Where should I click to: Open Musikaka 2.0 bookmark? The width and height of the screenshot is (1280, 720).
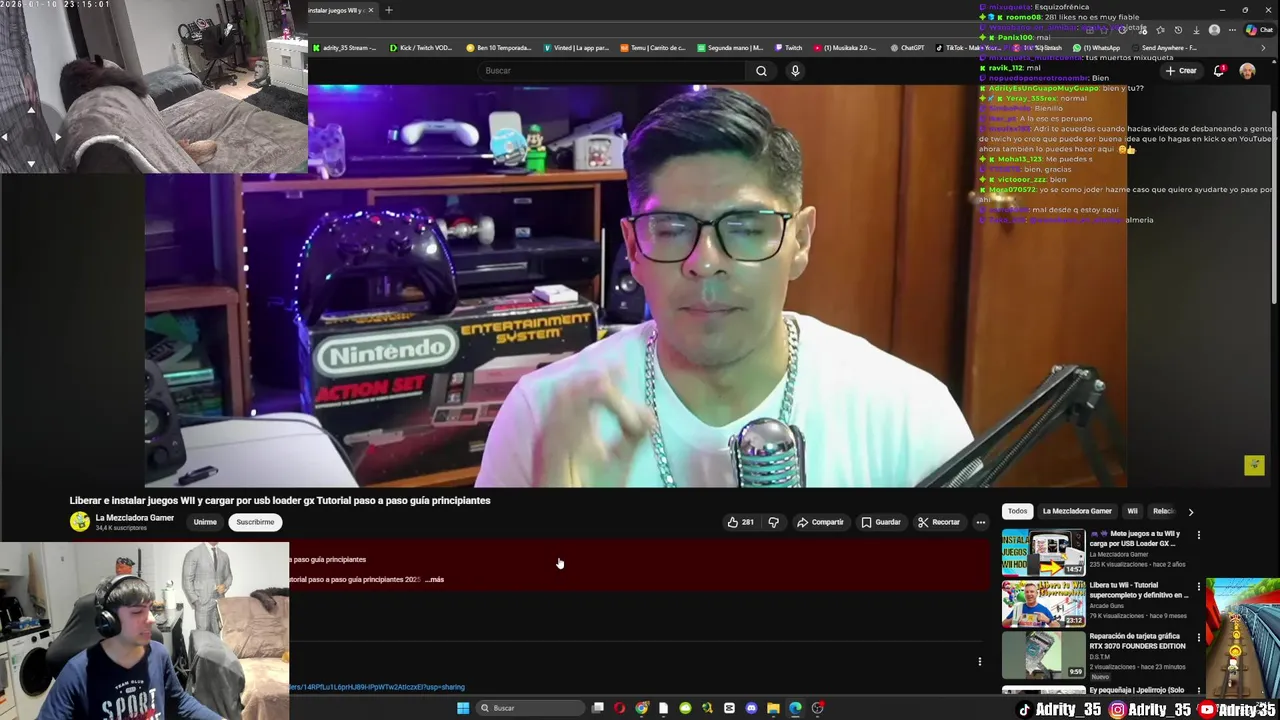coord(845,48)
